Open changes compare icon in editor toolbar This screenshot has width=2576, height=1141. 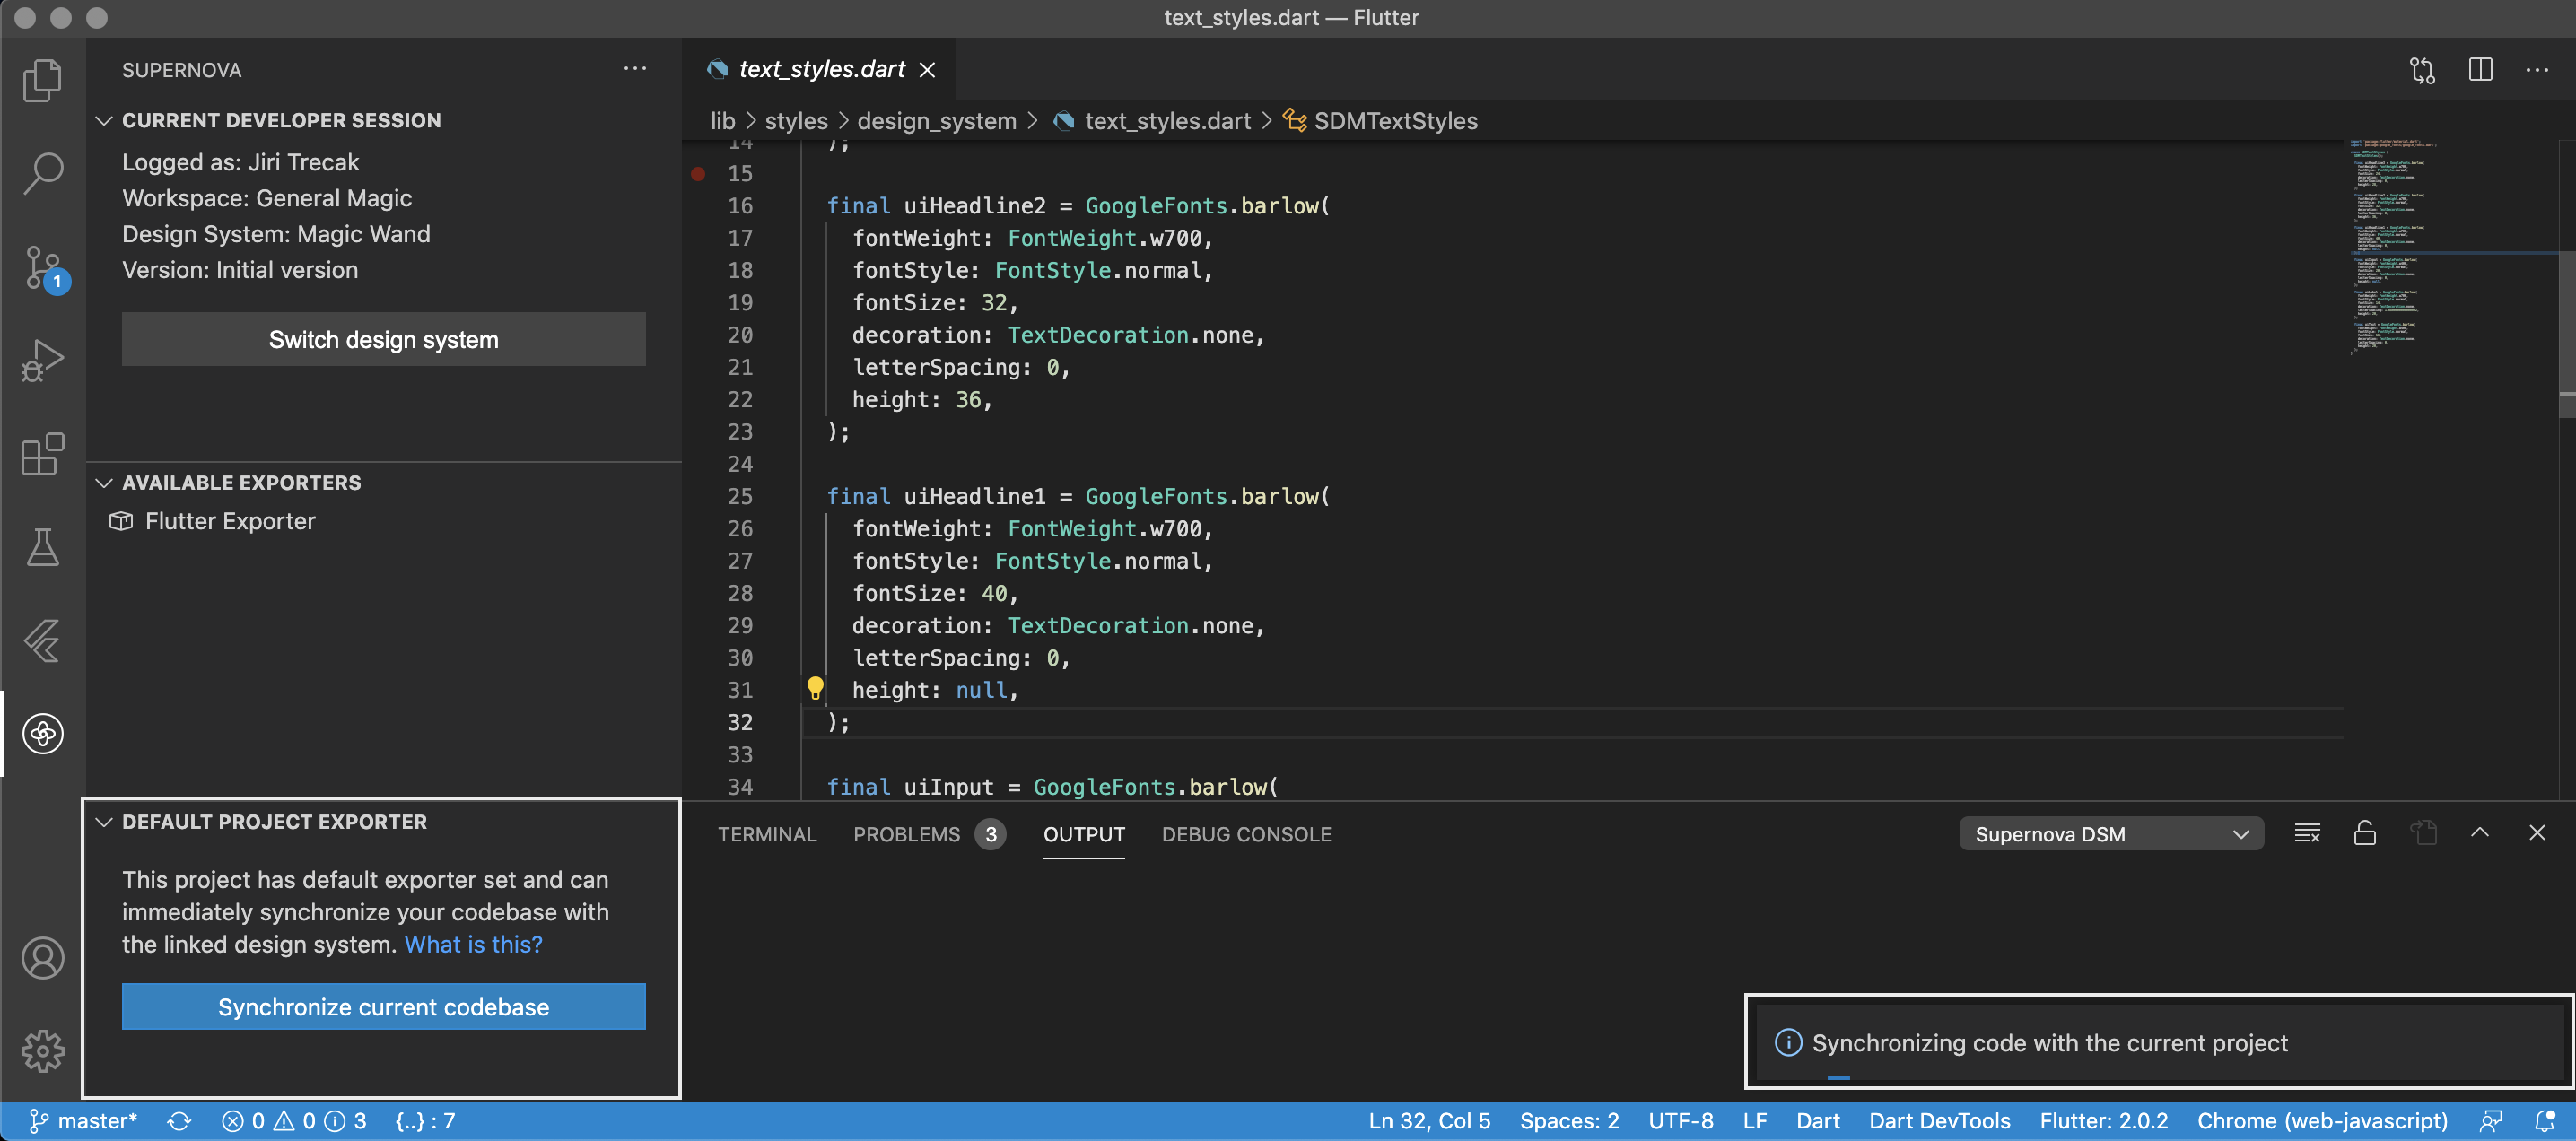(2422, 70)
